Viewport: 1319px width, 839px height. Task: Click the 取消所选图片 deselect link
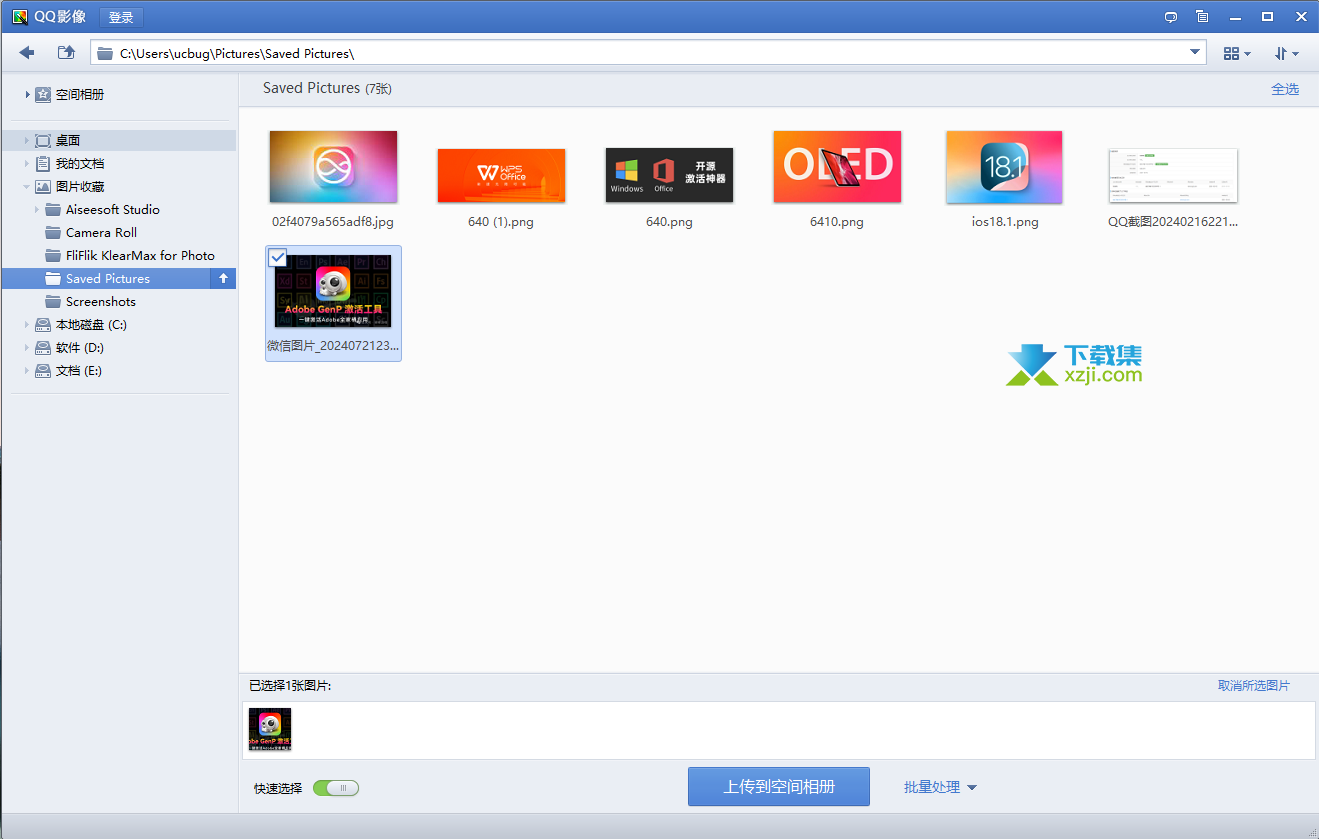click(x=1254, y=686)
